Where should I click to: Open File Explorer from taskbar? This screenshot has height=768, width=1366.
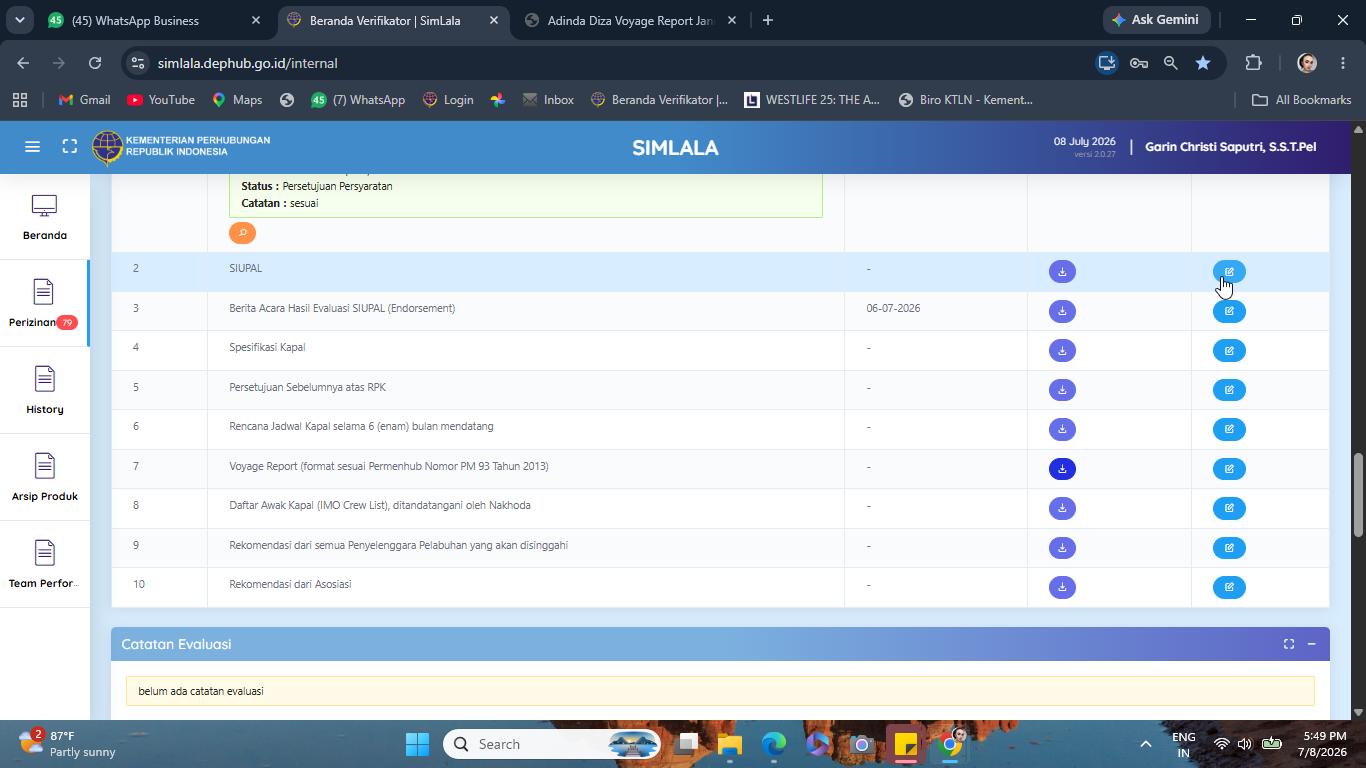(729, 744)
